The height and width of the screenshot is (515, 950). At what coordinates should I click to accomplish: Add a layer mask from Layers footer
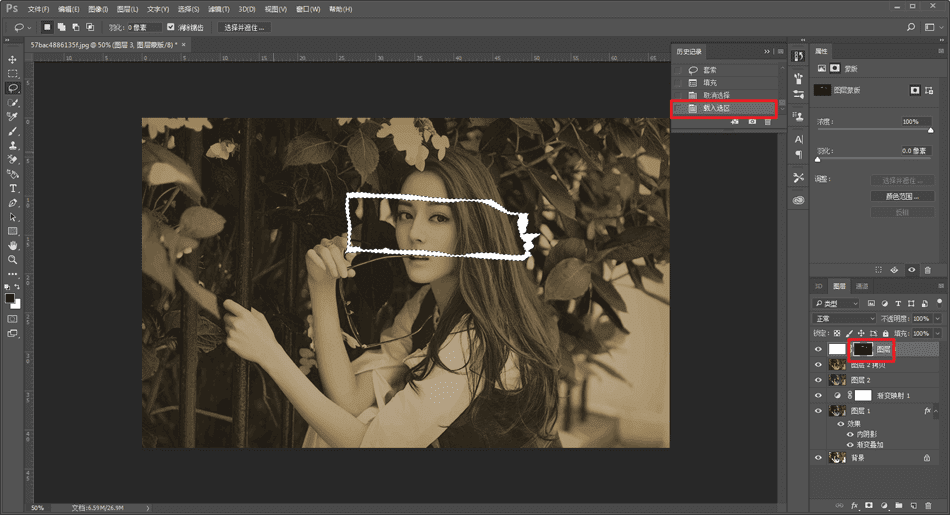click(868, 505)
